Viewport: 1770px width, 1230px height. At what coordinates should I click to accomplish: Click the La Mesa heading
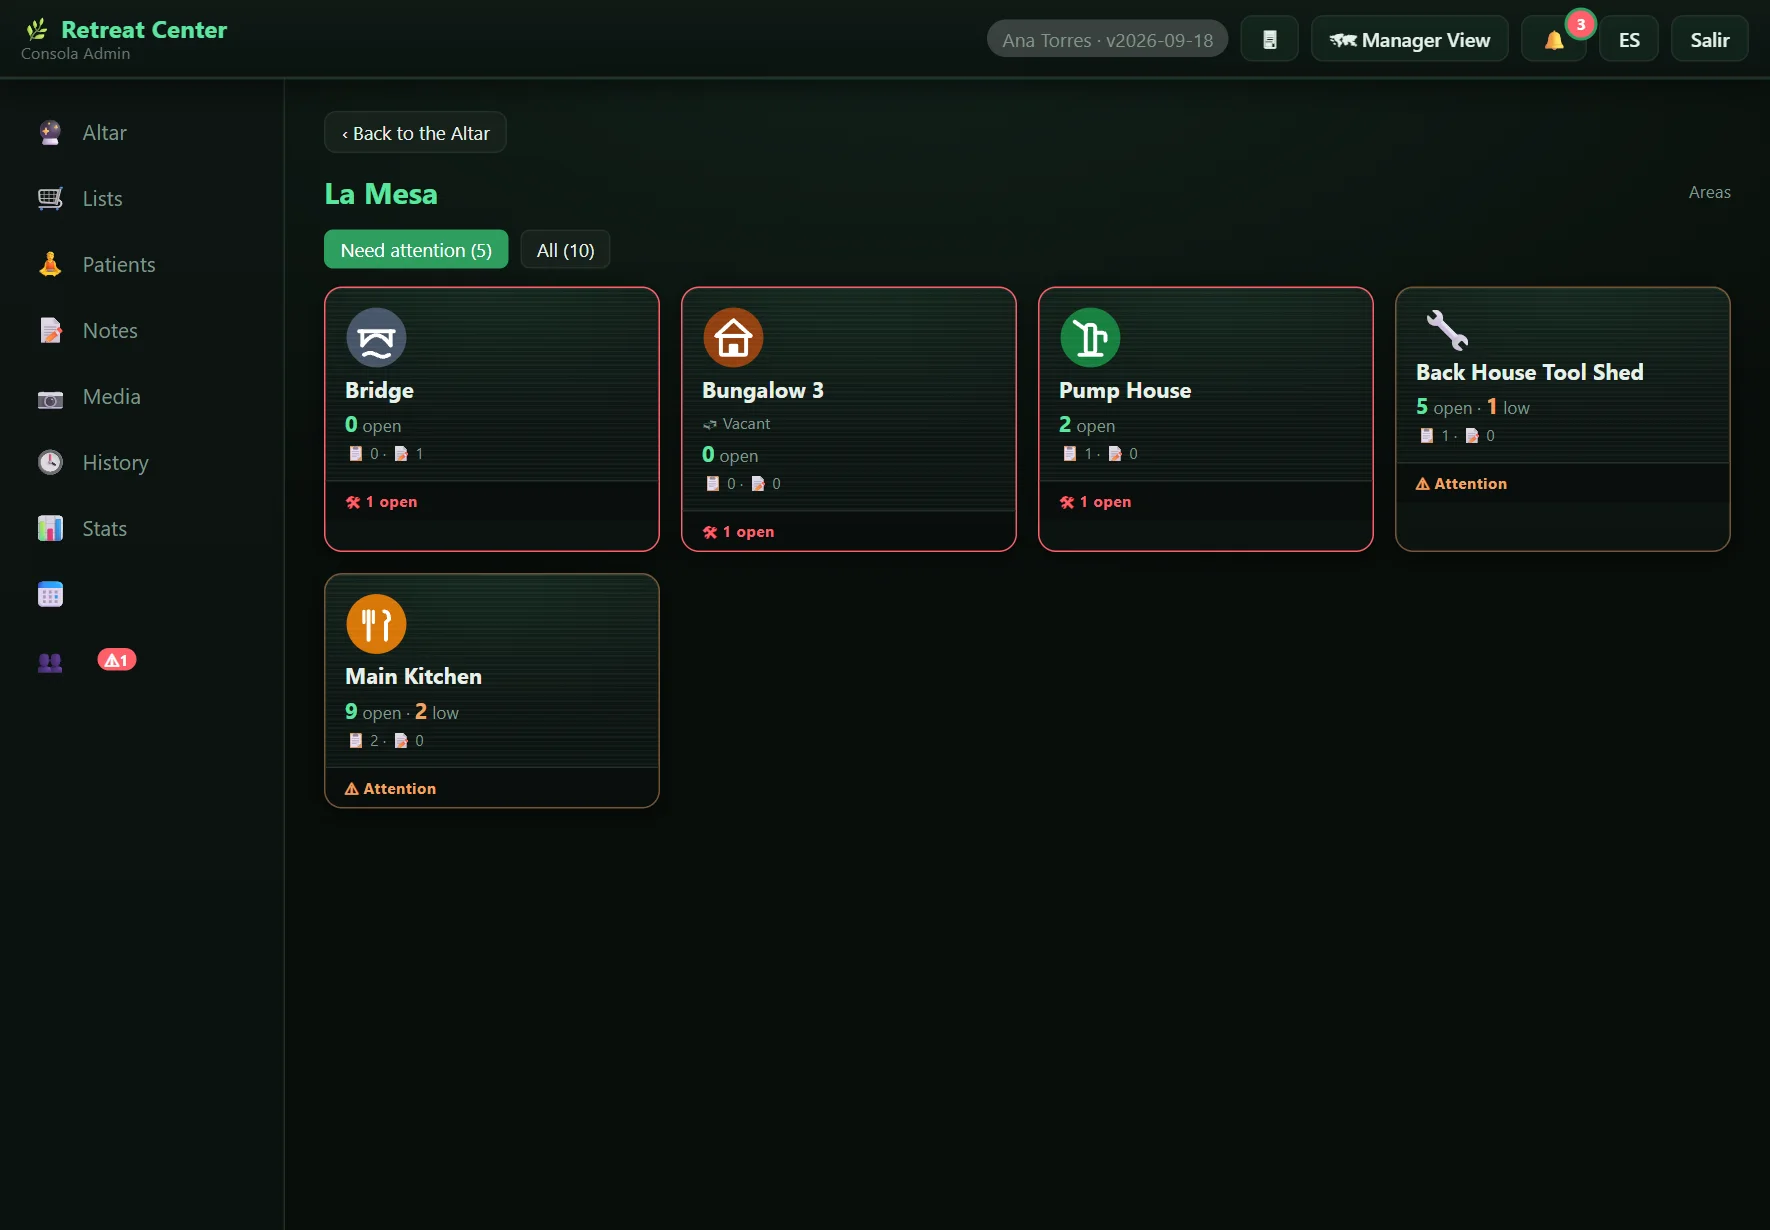coord(381,194)
